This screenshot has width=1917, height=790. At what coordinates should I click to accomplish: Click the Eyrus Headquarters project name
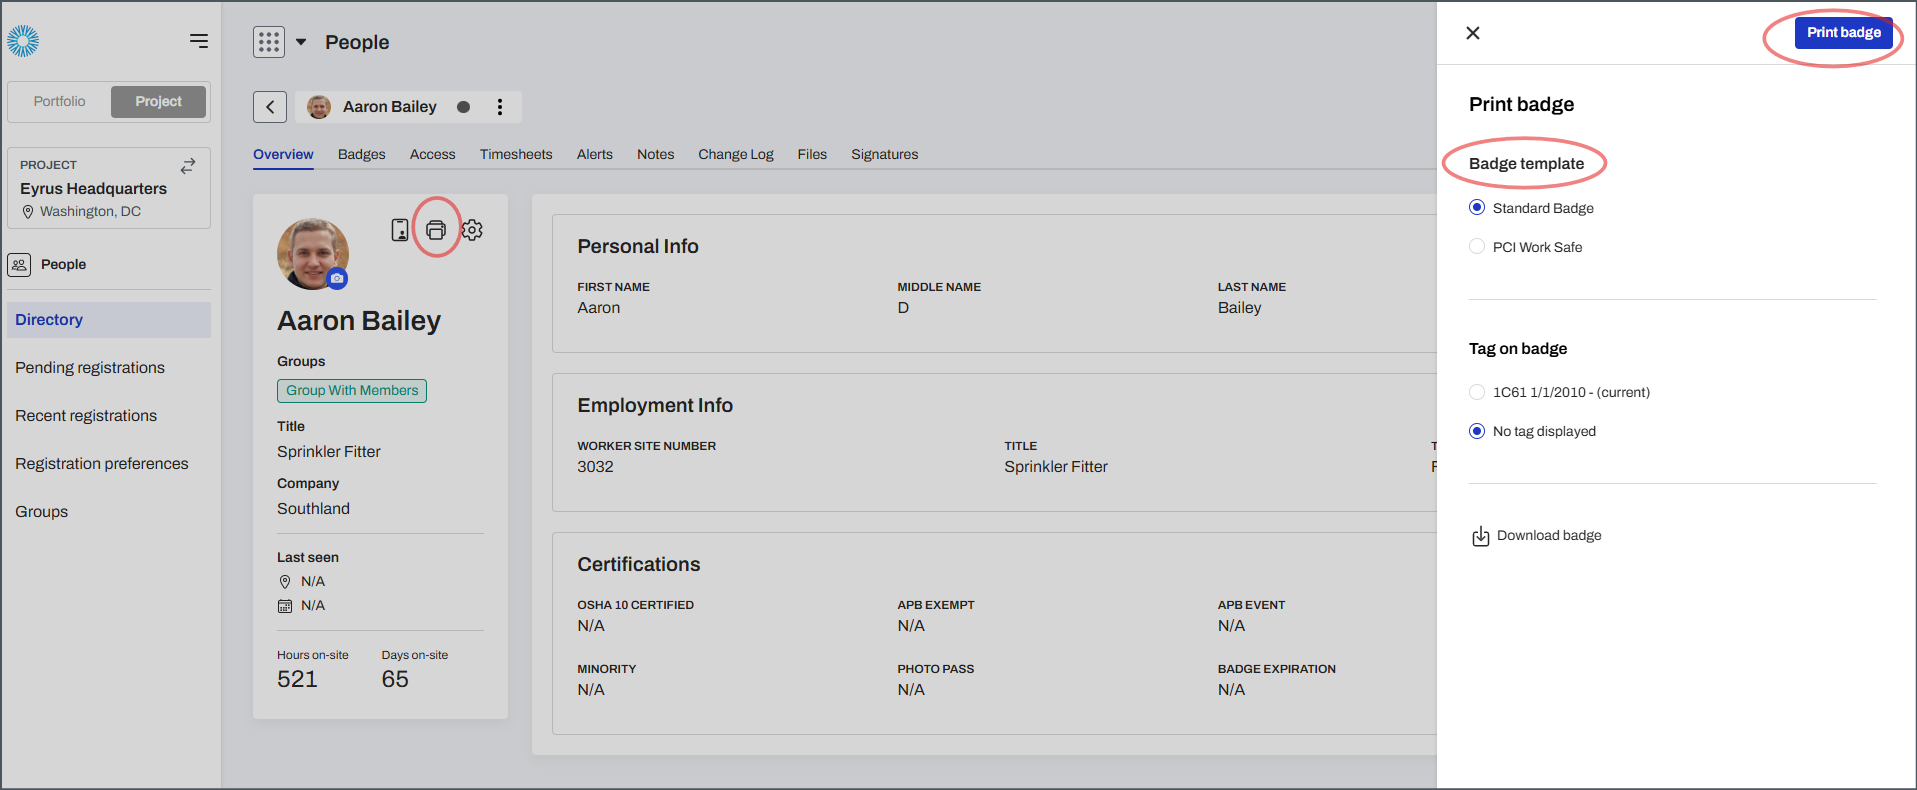(x=94, y=189)
